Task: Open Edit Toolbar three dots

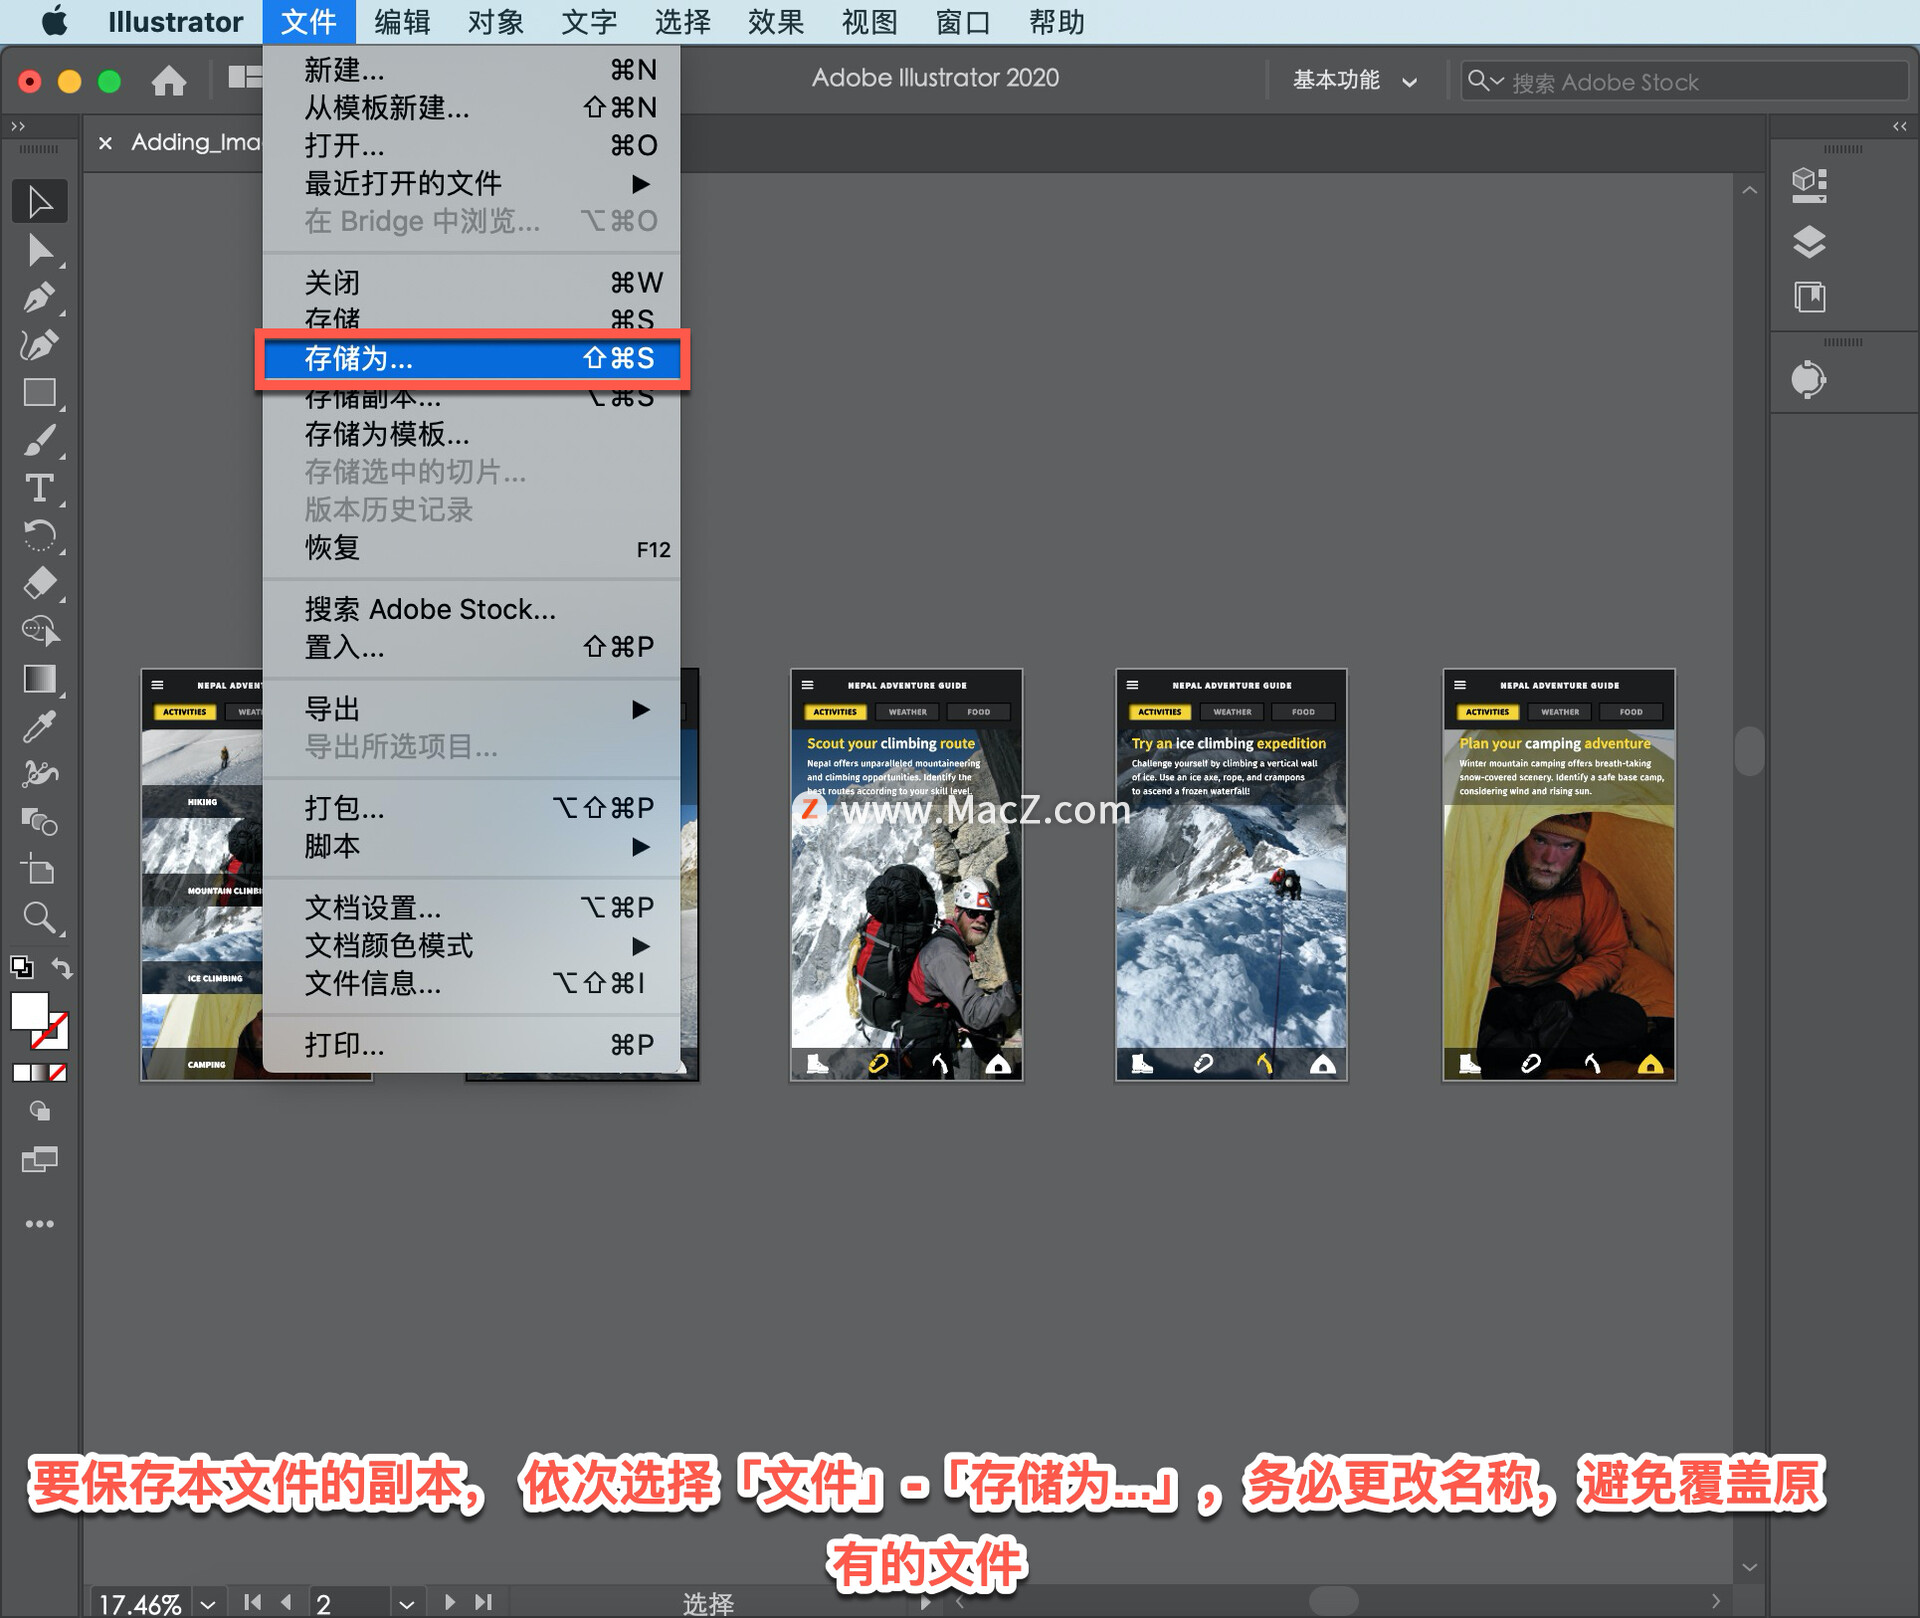Action: (x=39, y=1224)
